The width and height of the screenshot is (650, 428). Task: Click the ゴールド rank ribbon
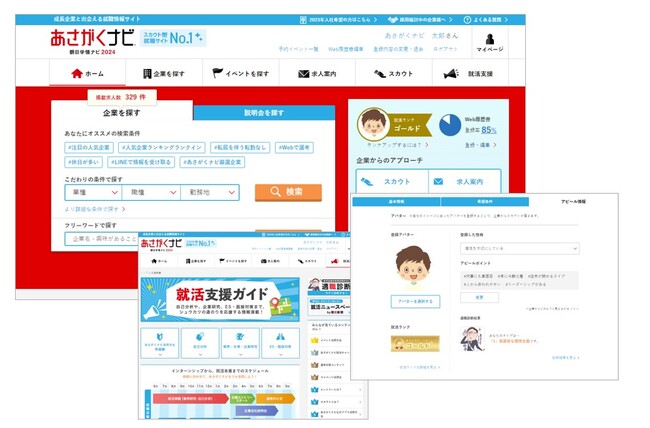coord(410,125)
